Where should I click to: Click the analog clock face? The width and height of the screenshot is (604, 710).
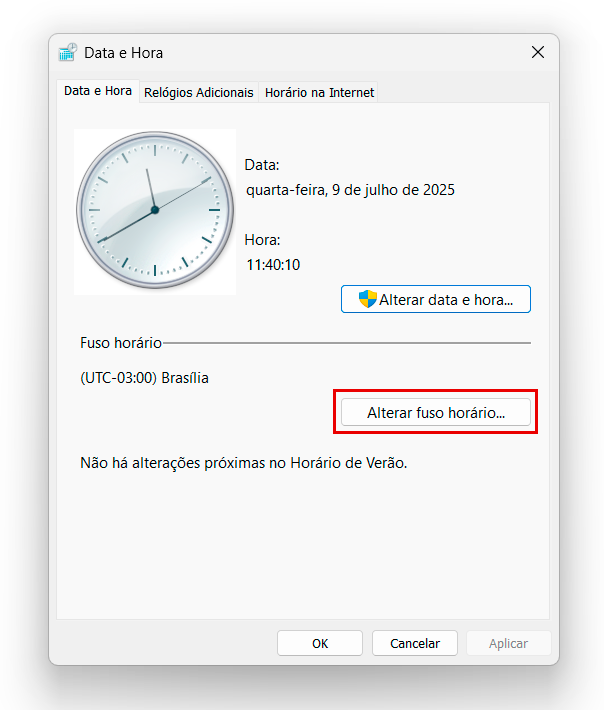click(155, 210)
